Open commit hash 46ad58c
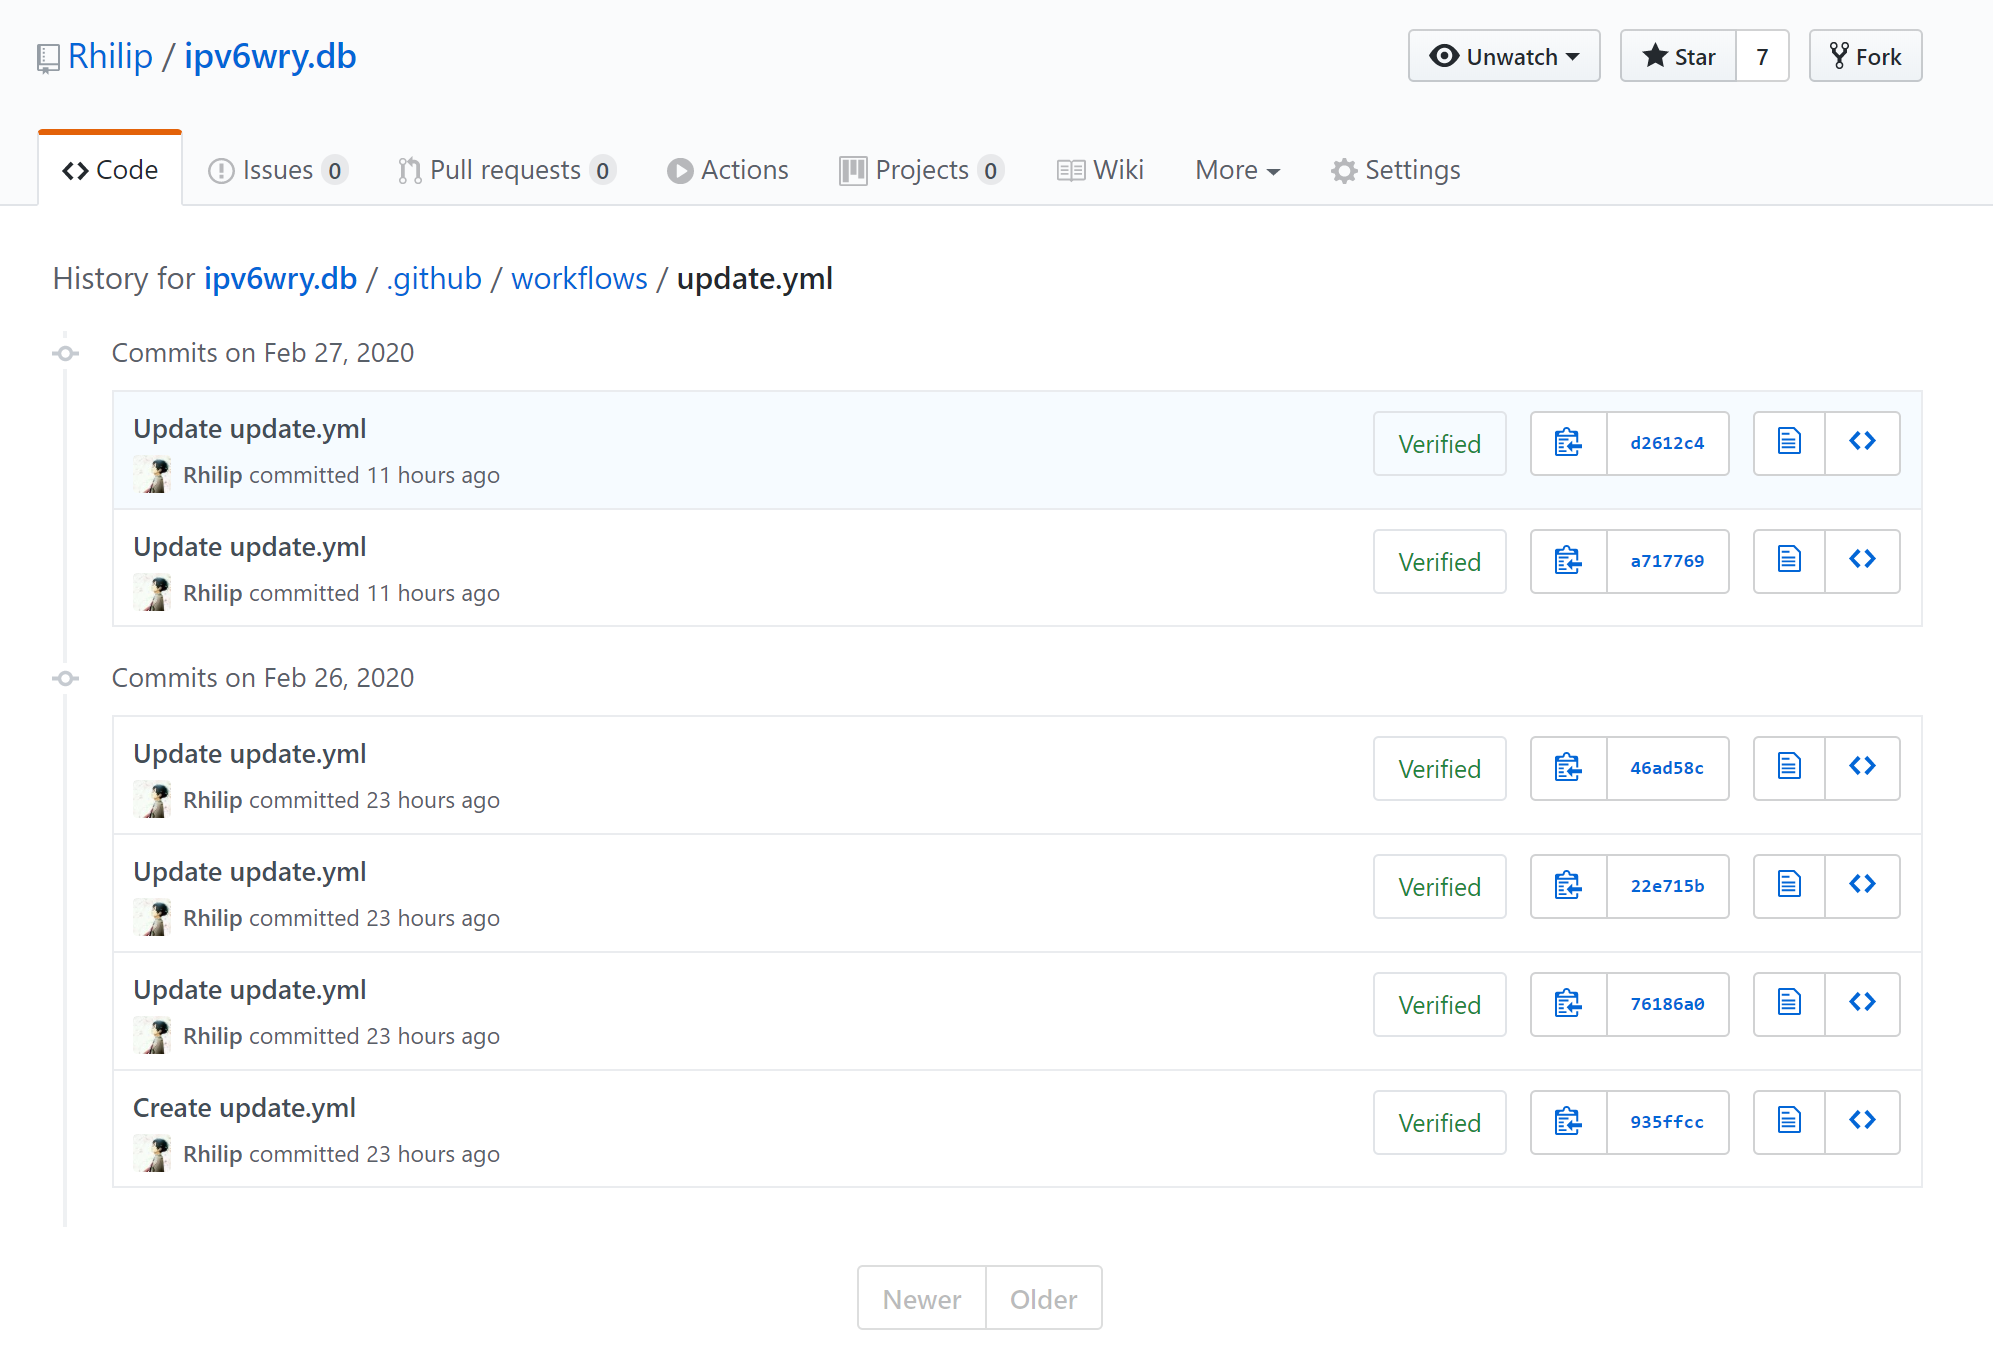 click(x=1667, y=768)
